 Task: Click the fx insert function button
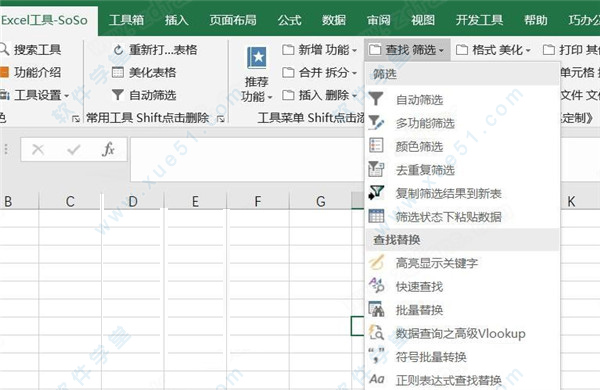pos(108,149)
